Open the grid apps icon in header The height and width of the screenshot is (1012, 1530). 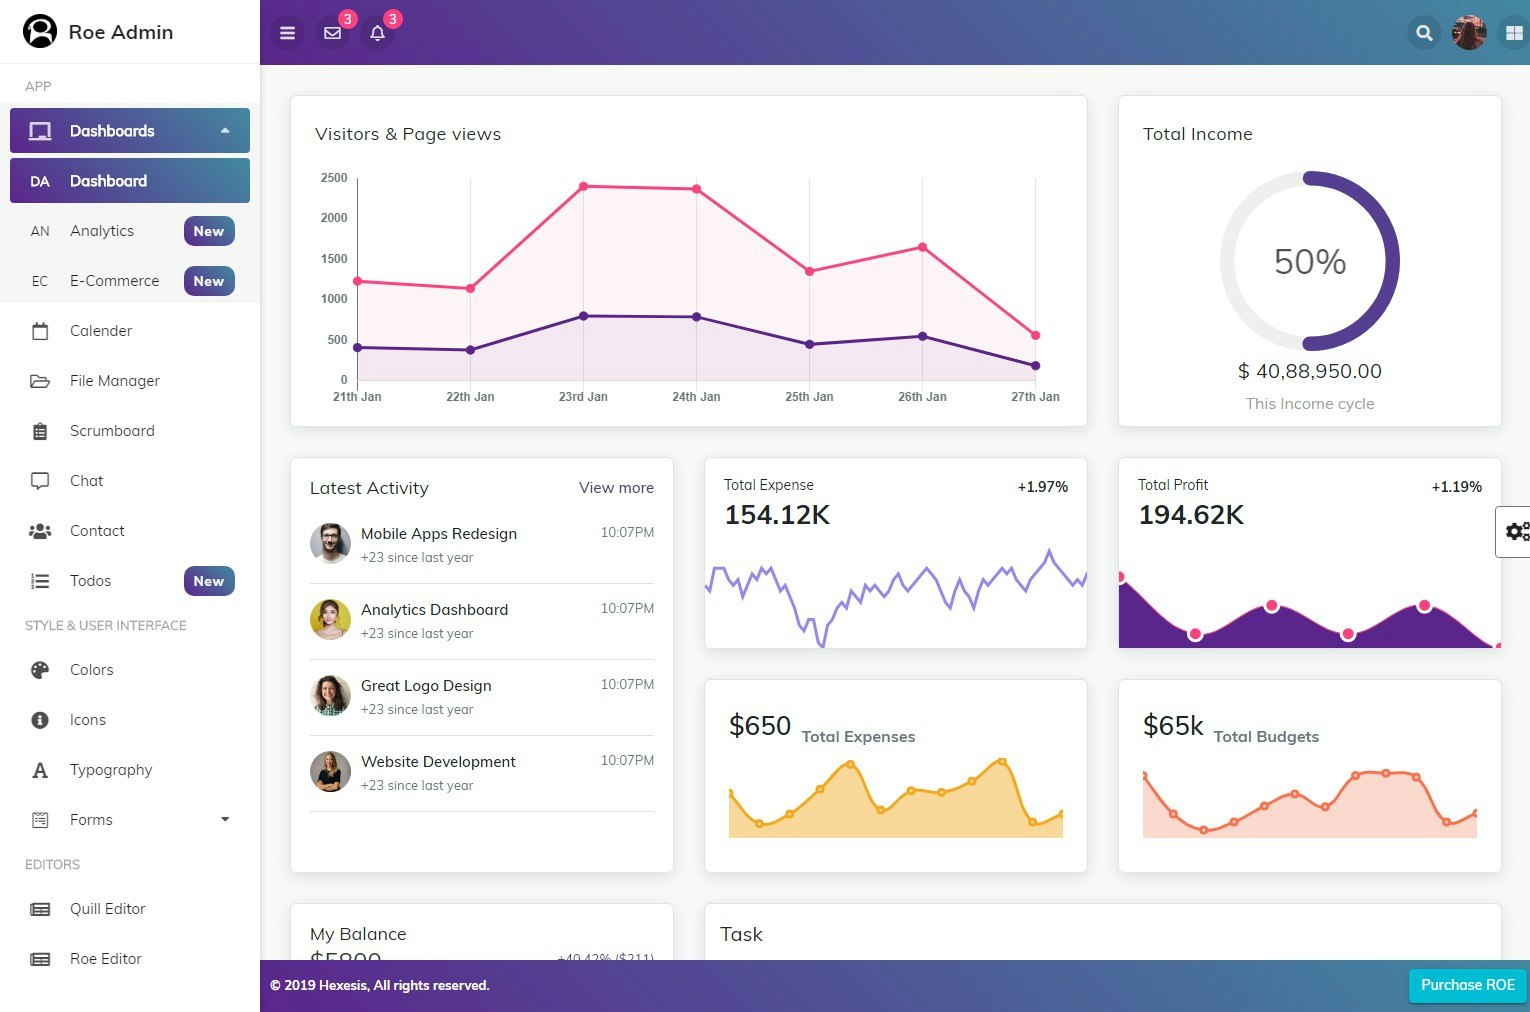click(x=1514, y=33)
